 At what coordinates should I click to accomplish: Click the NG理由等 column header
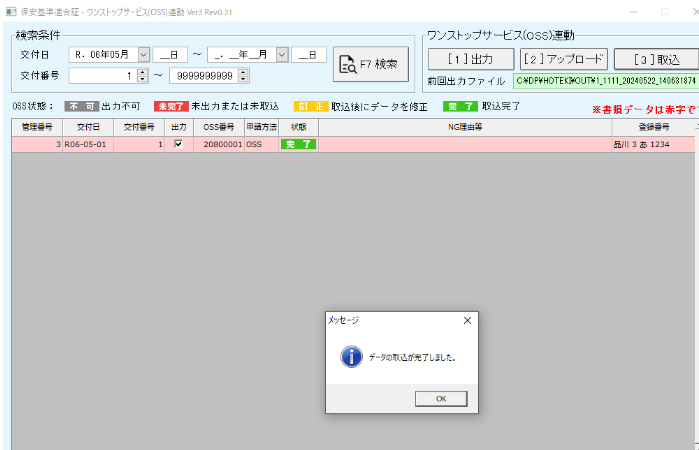pos(465,127)
